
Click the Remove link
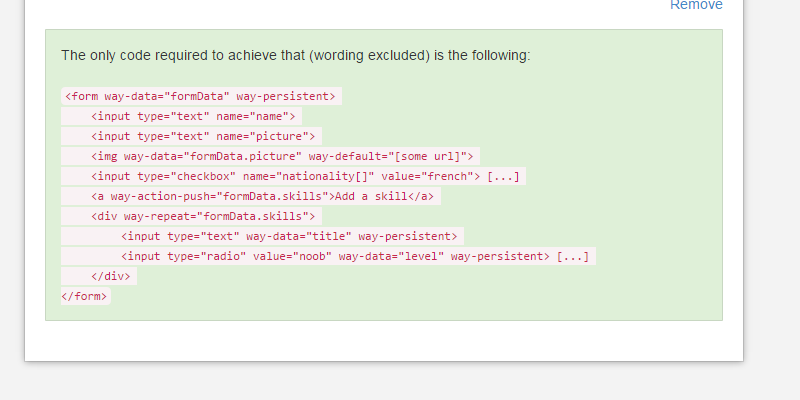pyautogui.click(x=696, y=5)
